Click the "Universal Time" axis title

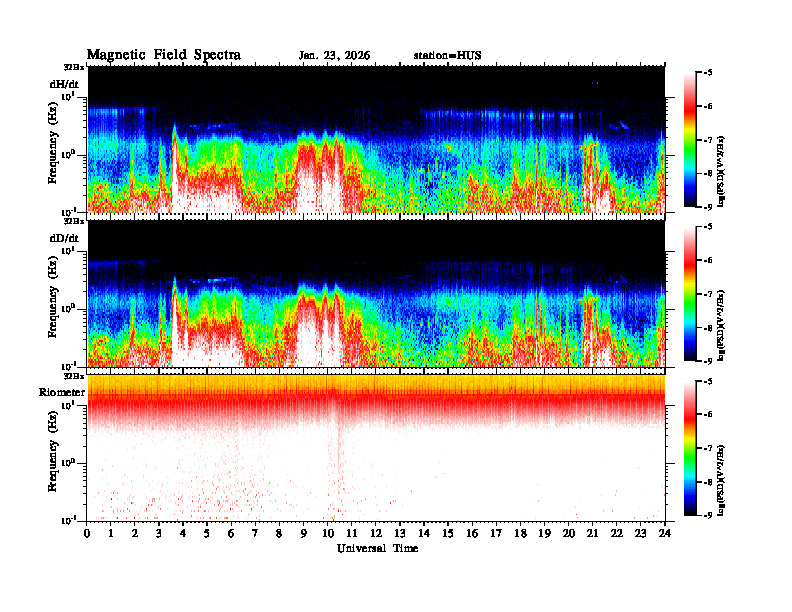point(377,548)
